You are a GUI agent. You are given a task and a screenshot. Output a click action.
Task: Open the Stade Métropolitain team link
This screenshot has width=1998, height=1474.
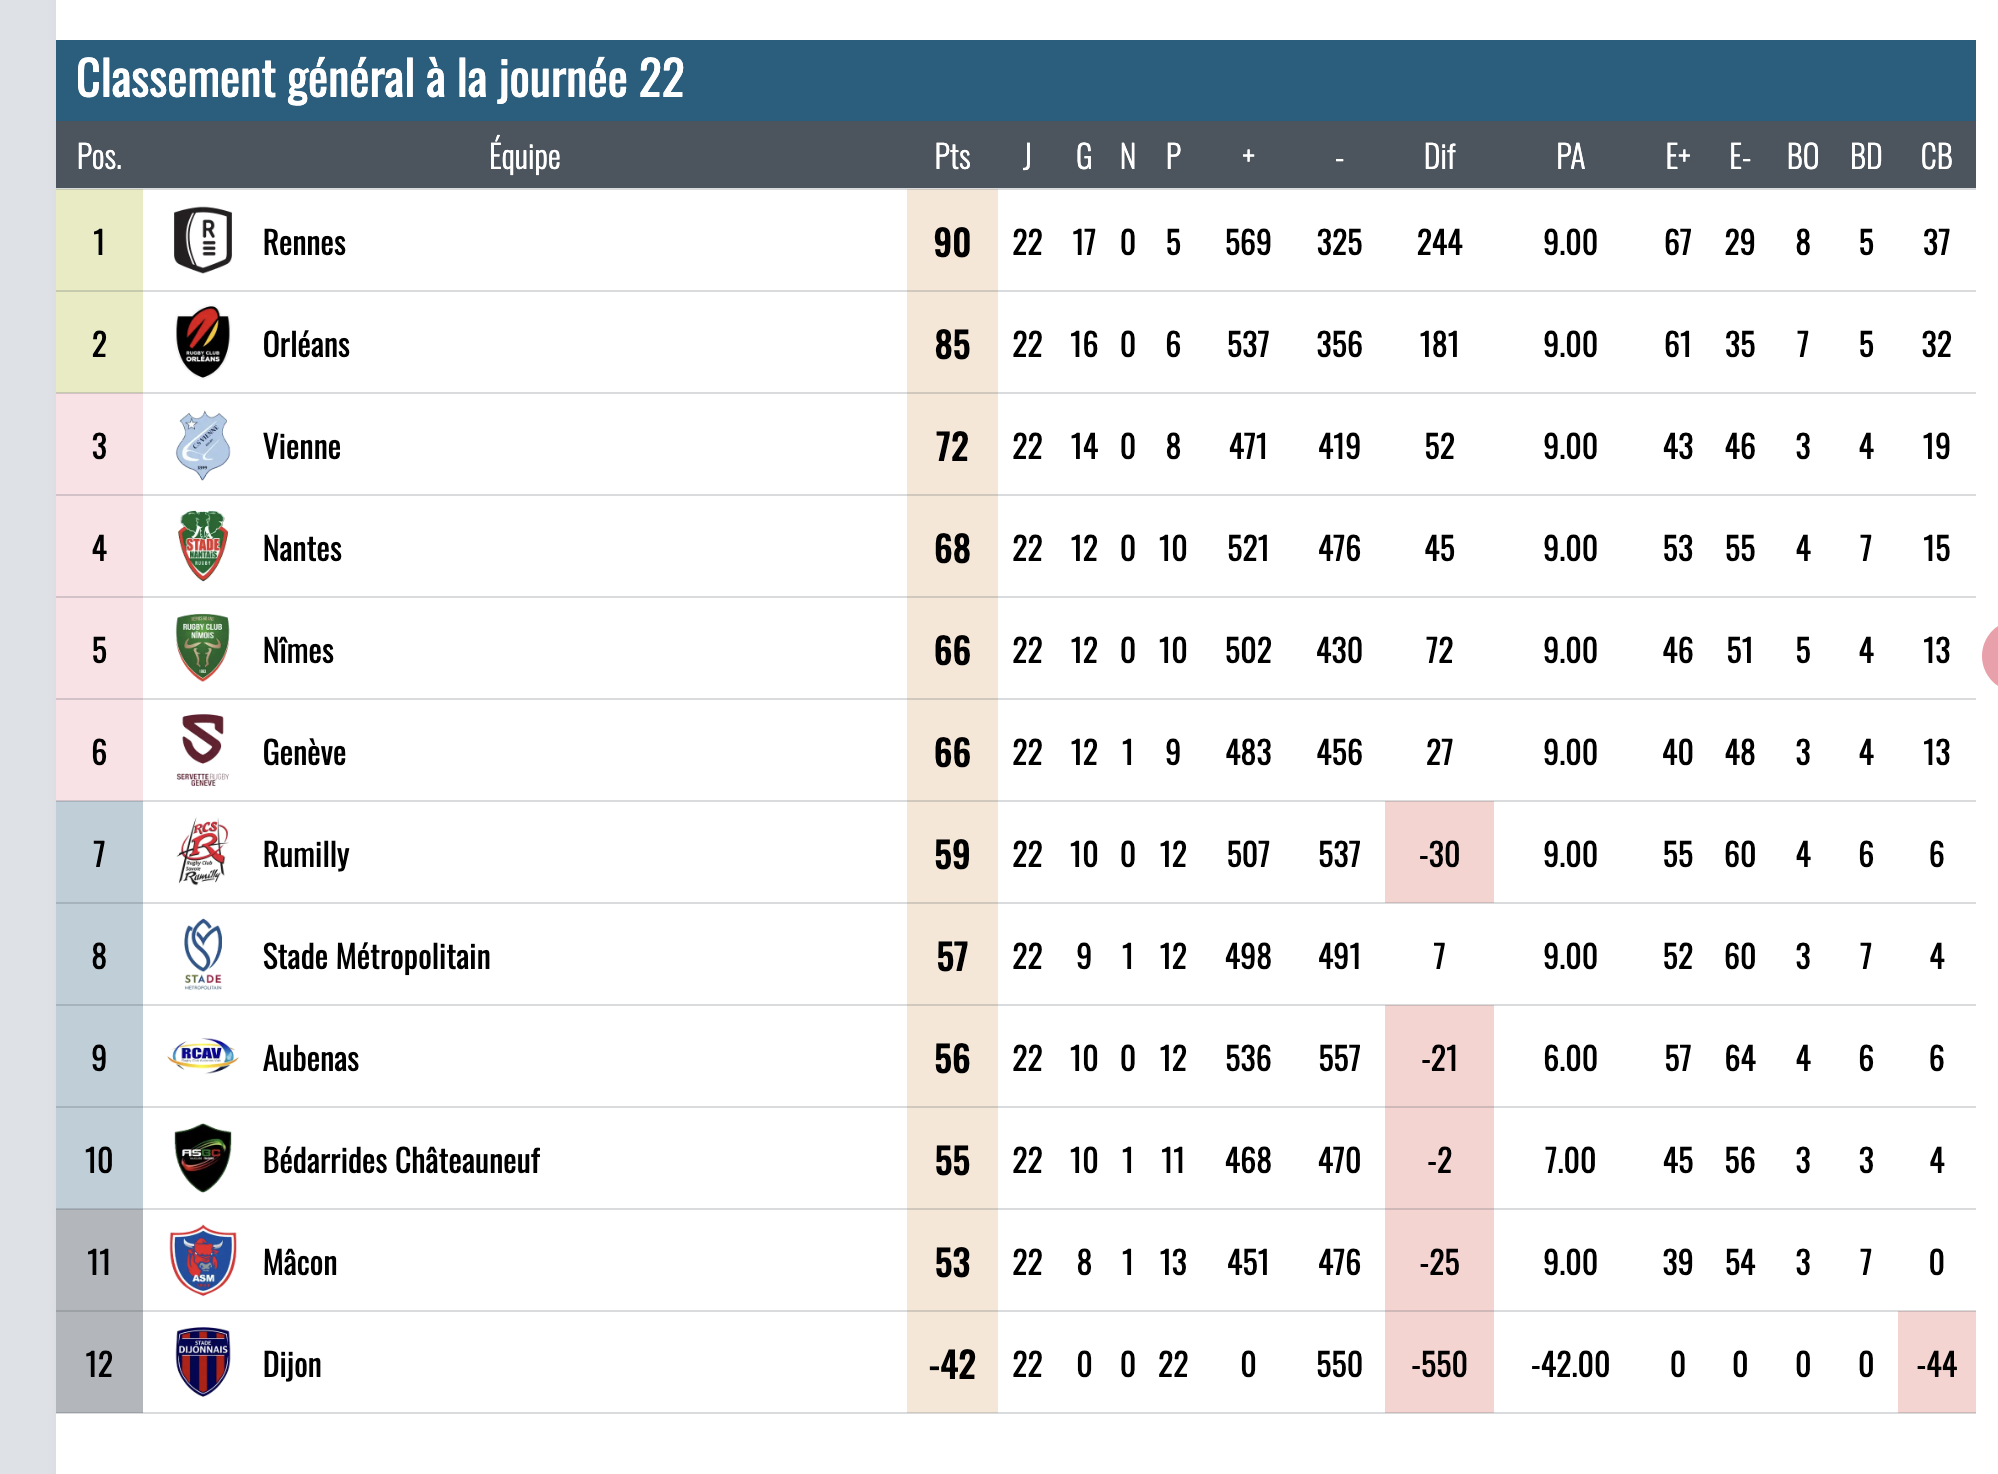(376, 956)
